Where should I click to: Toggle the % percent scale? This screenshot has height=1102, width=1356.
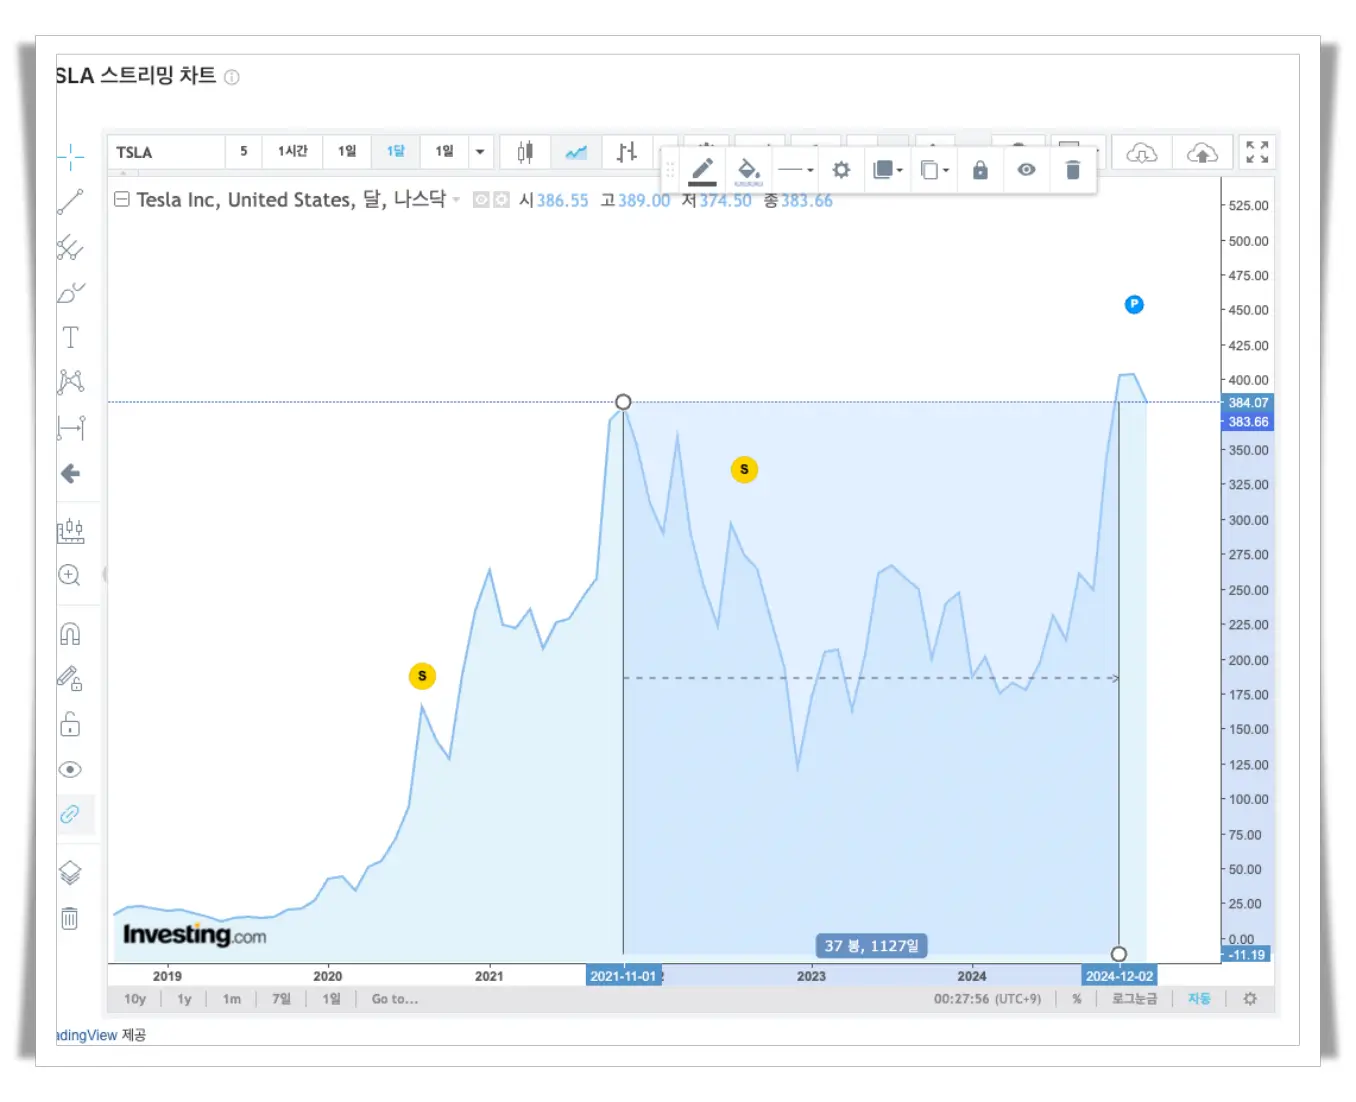1077,999
